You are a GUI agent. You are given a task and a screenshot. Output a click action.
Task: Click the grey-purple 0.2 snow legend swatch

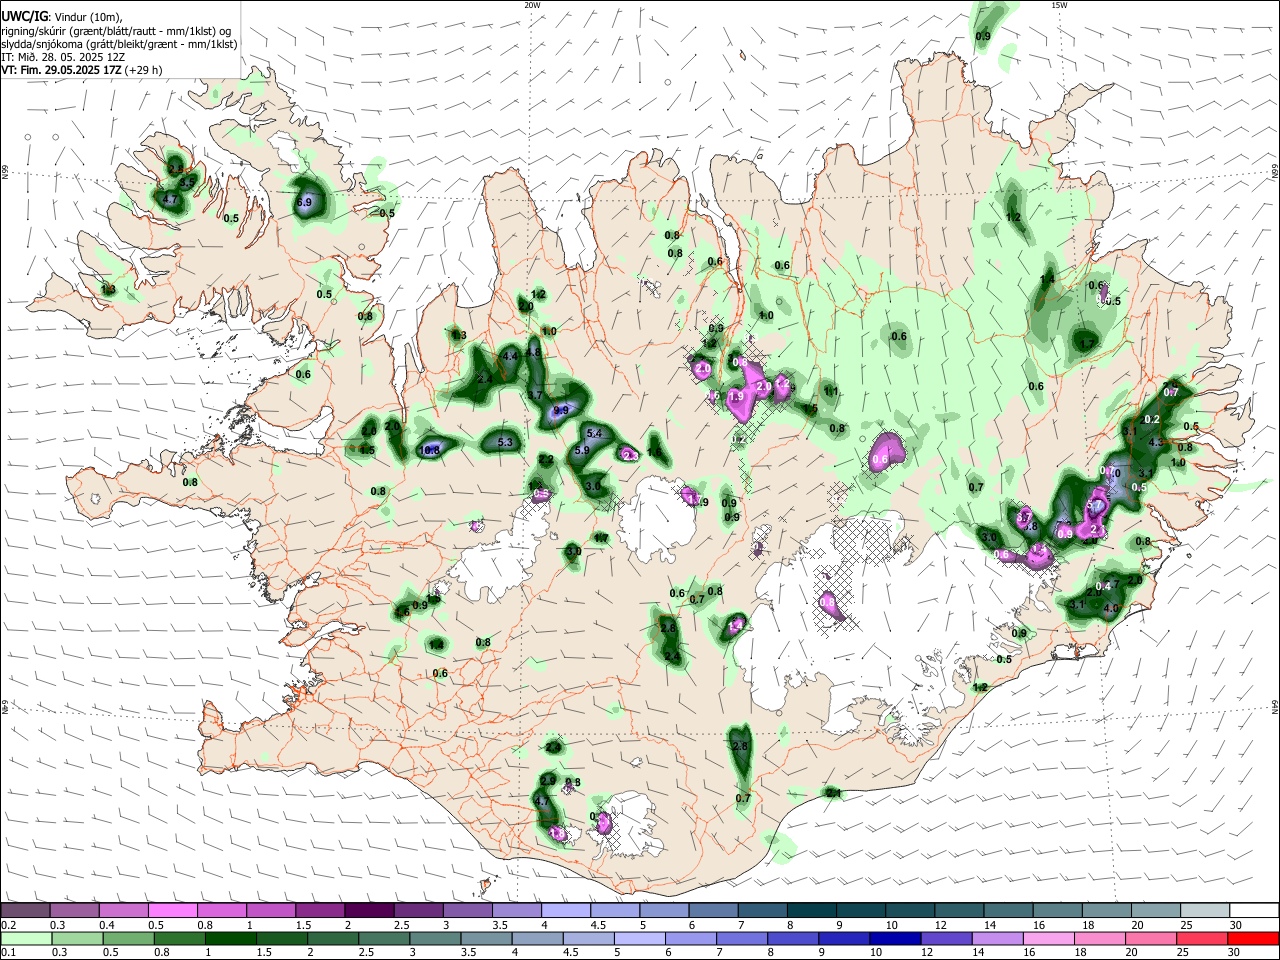coord(24,911)
